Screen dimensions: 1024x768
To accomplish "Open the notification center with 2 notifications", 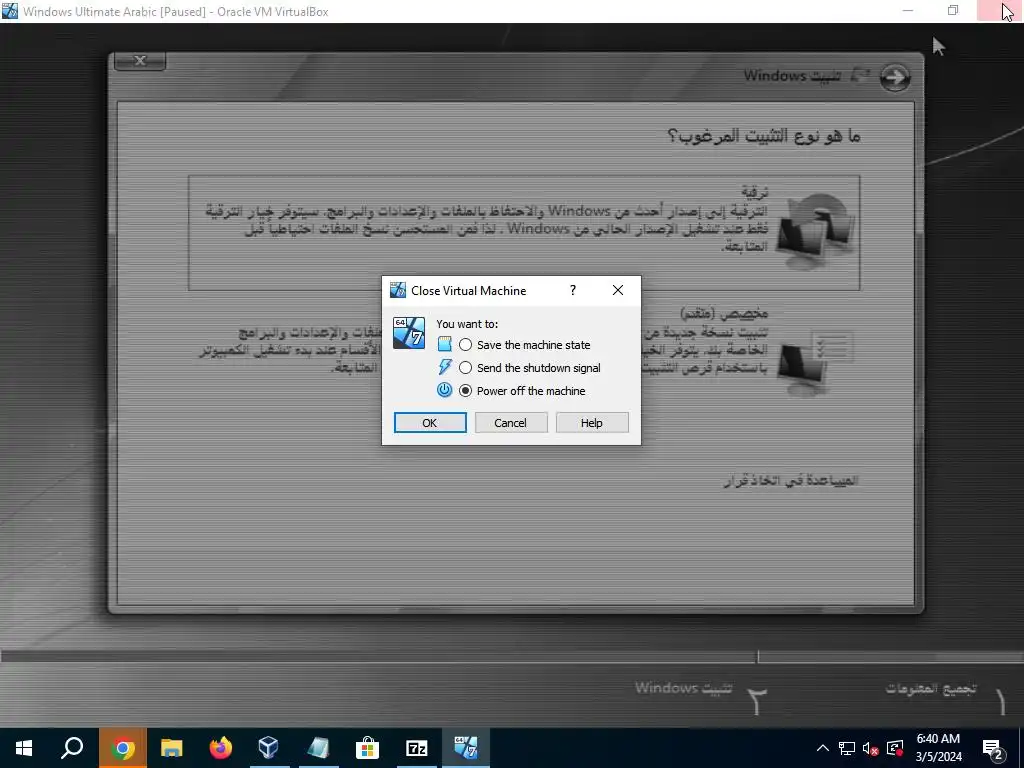I will (993, 748).
